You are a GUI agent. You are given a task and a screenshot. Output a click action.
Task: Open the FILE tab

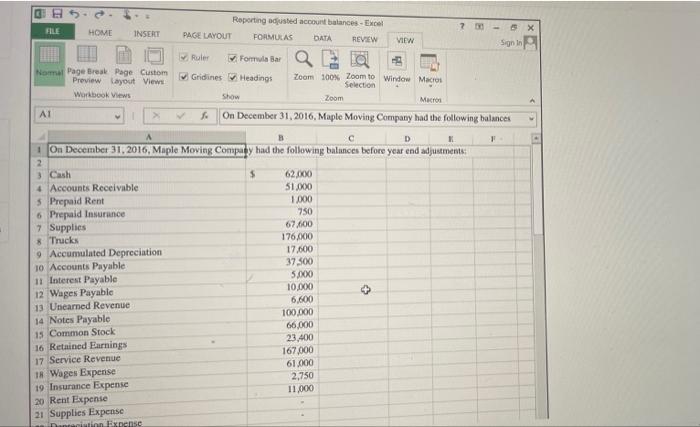point(53,31)
